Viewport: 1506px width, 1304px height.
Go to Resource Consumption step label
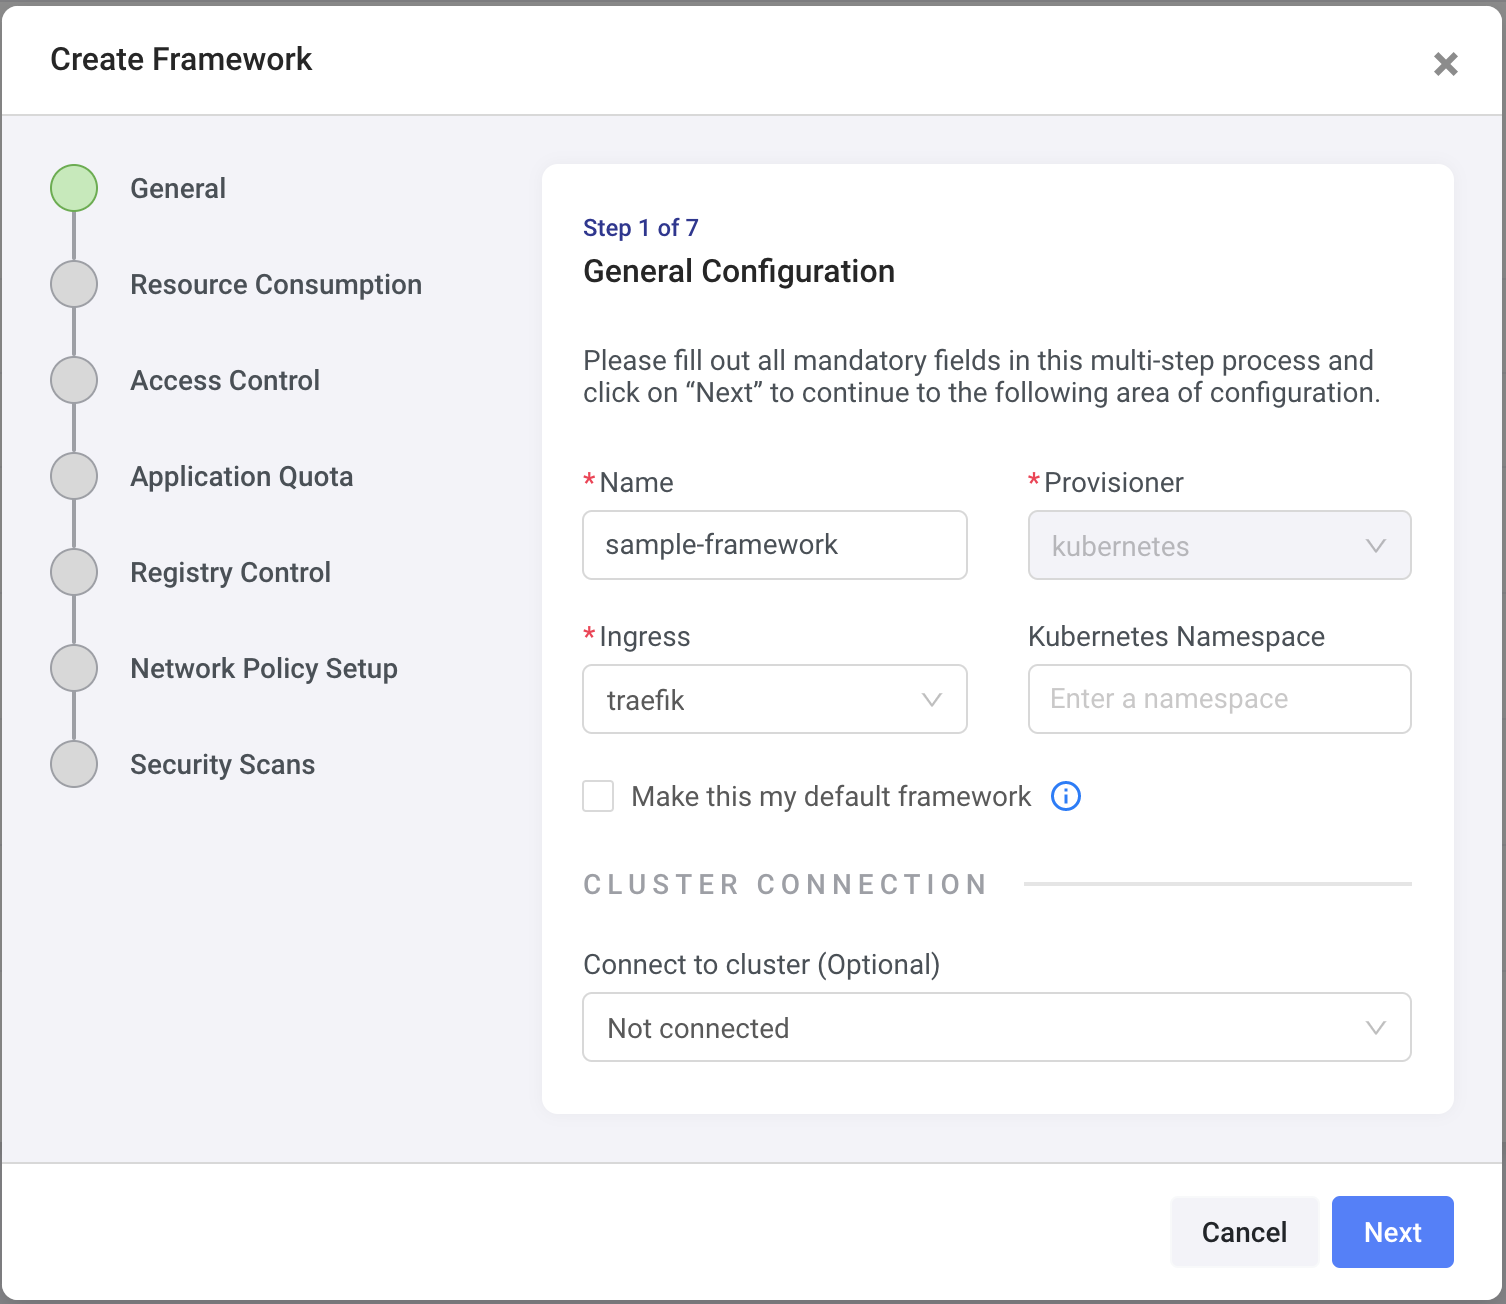coord(276,284)
